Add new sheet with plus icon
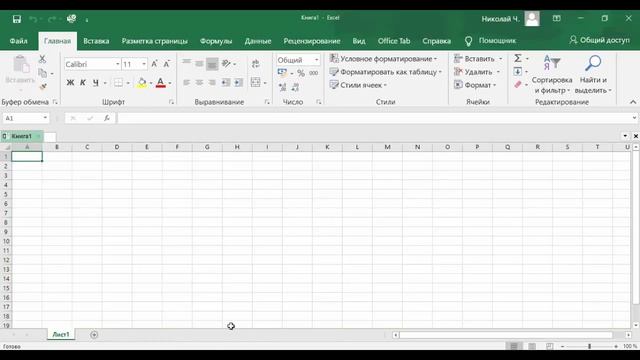Image resolution: width=640 pixels, height=360 pixels. 94,335
